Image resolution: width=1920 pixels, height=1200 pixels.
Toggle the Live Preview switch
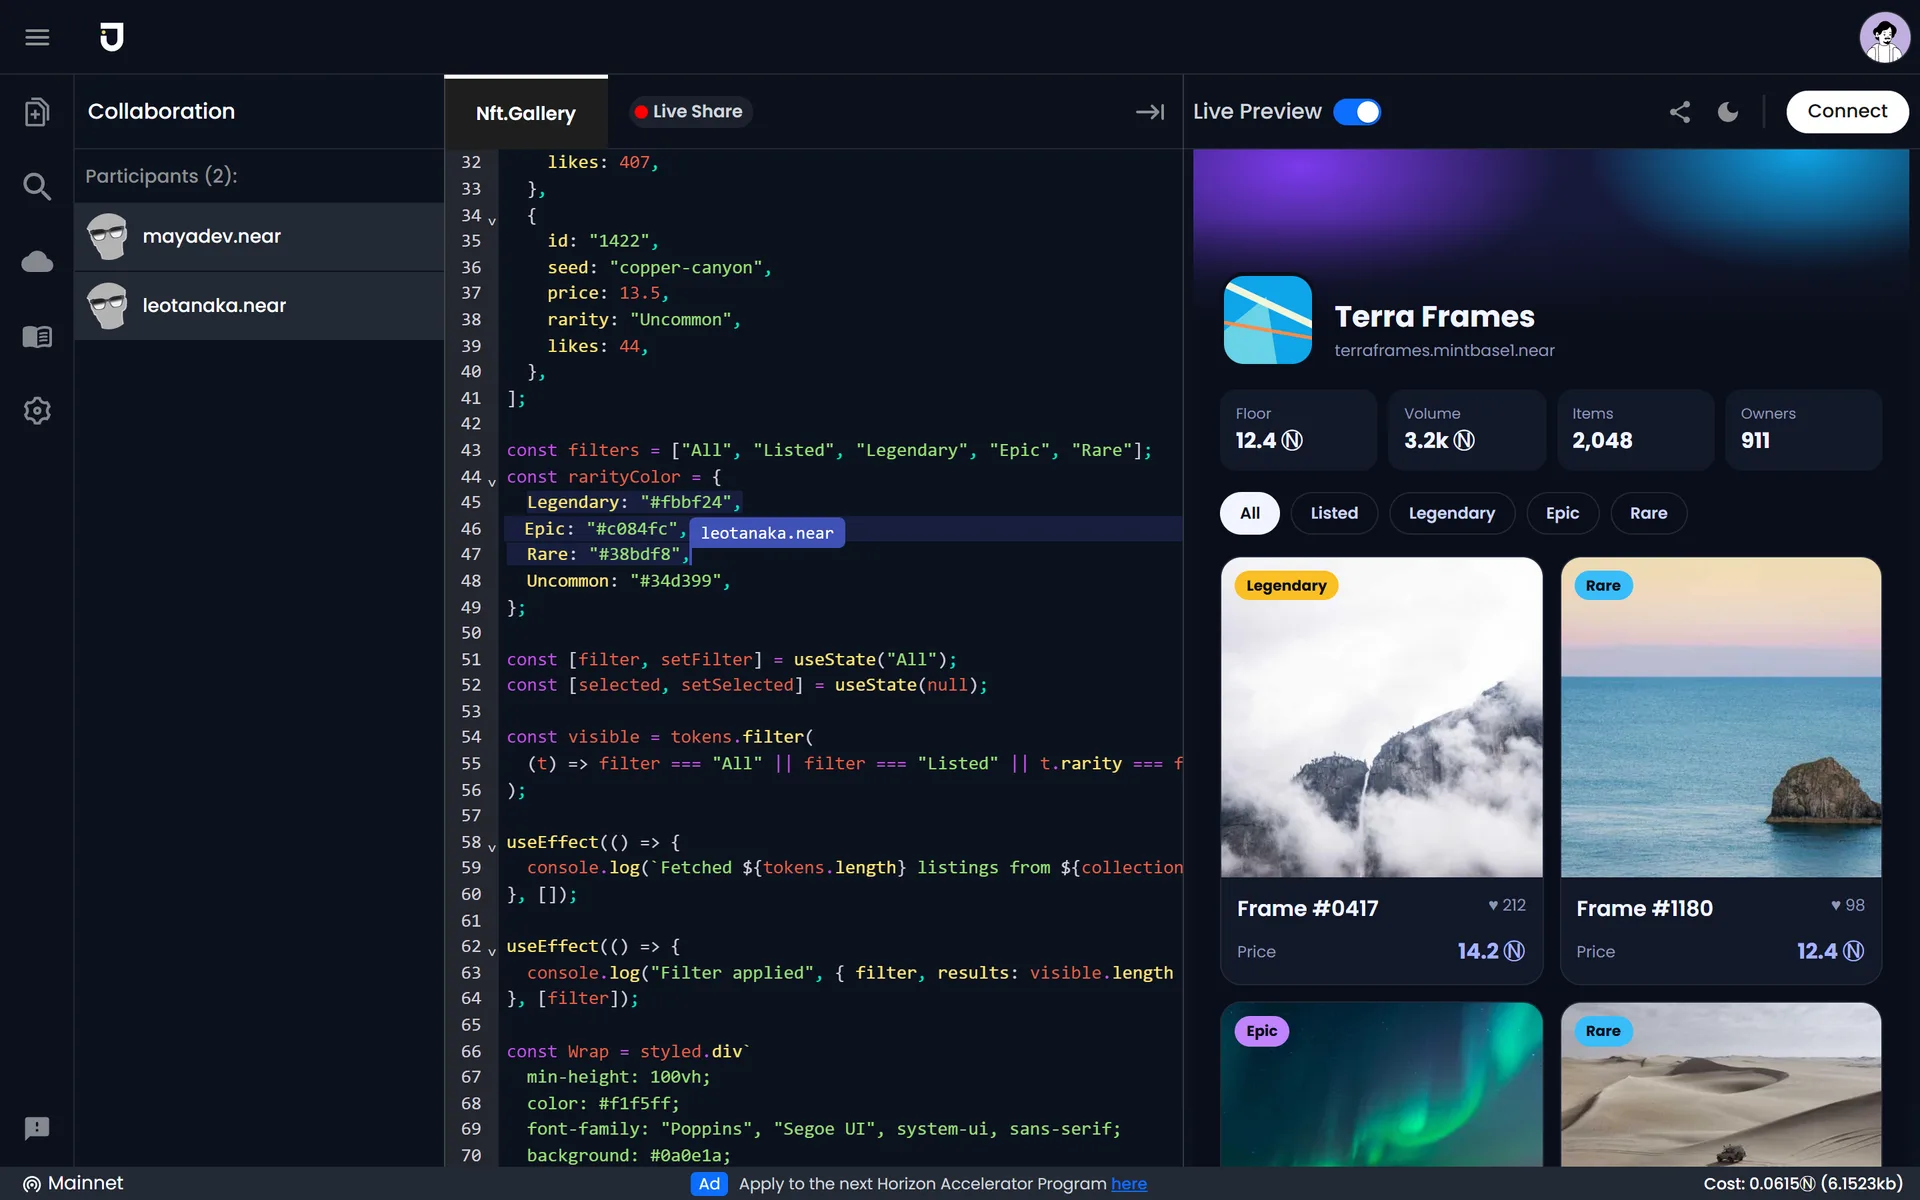(x=1357, y=112)
